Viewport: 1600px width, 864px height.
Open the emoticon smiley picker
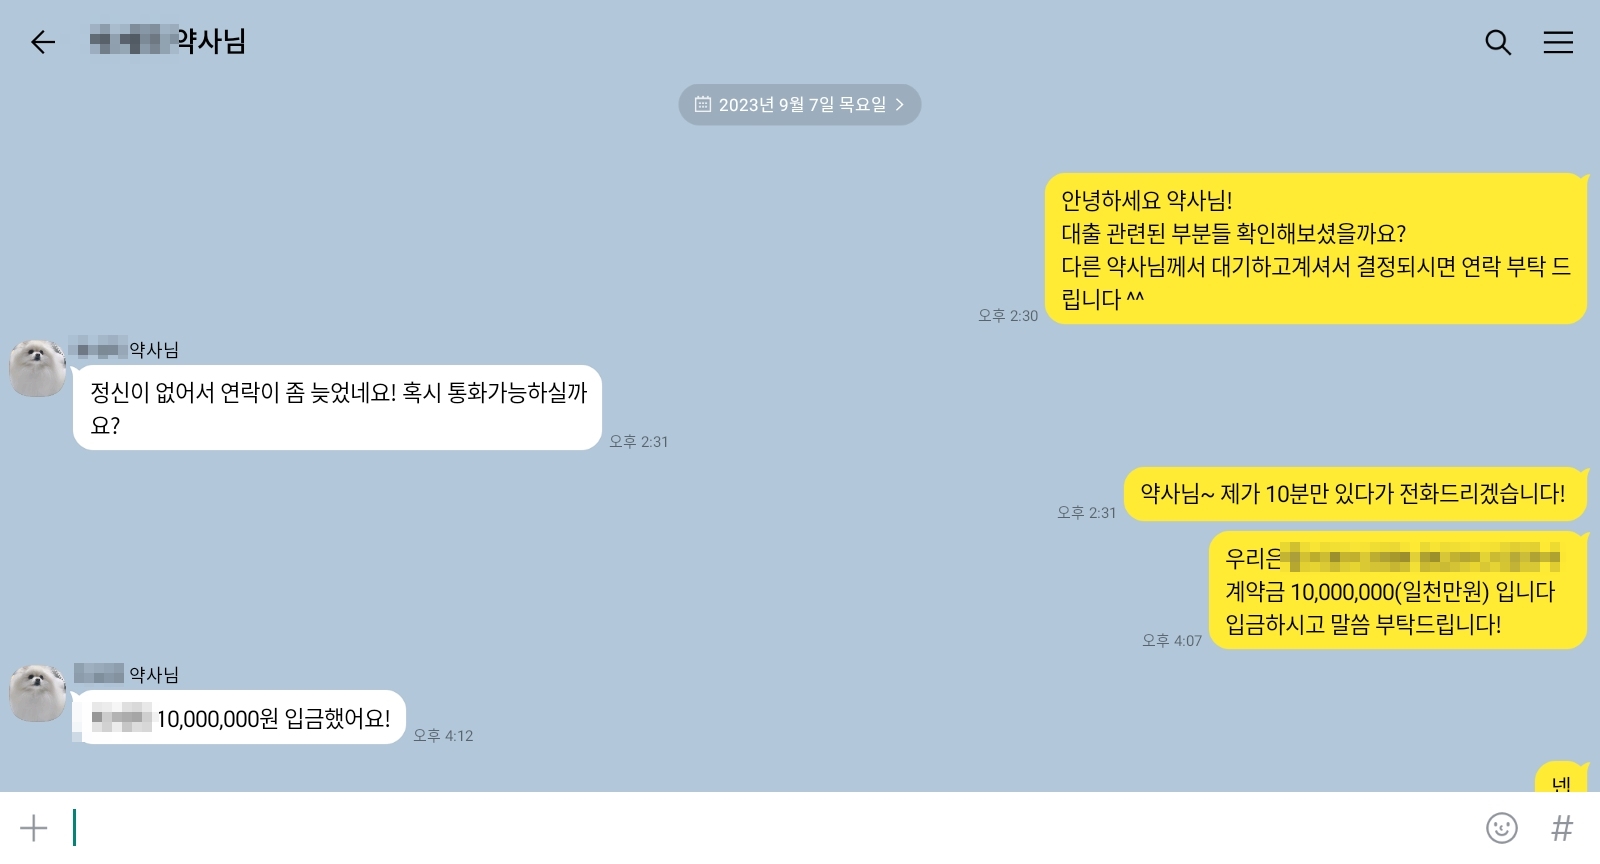(1502, 828)
